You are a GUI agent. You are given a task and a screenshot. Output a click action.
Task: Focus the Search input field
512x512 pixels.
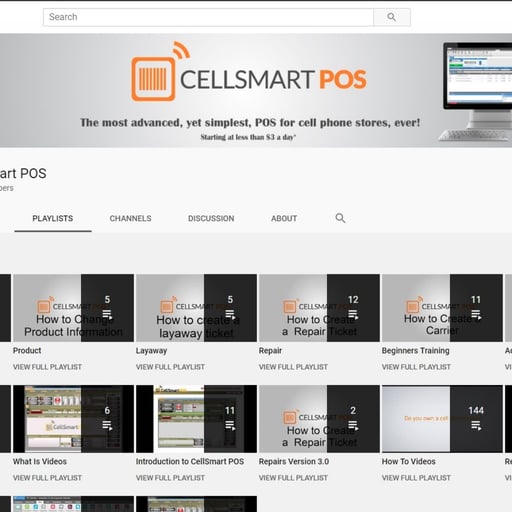[208, 17]
